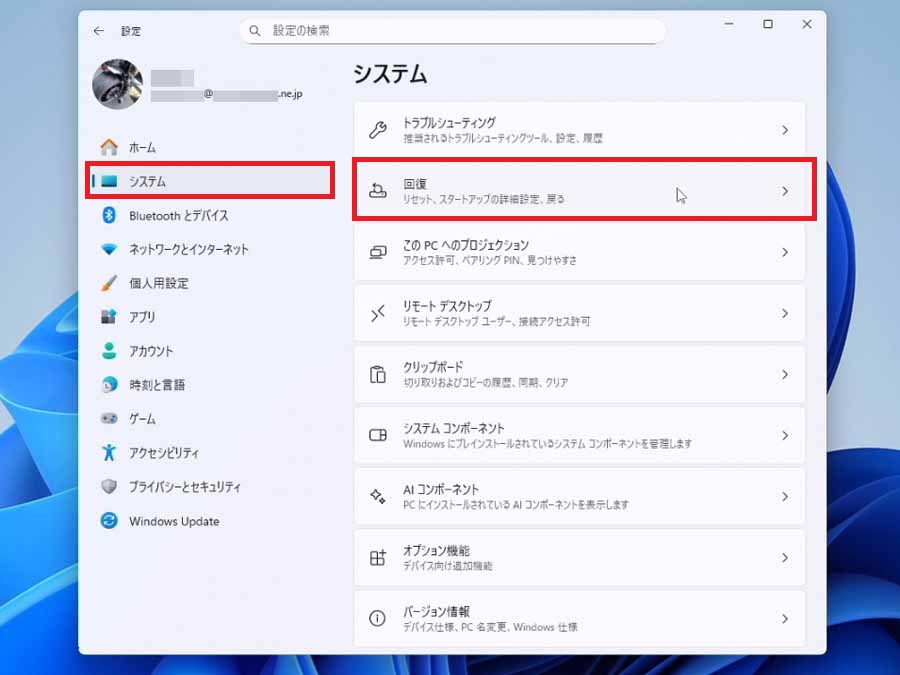This screenshot has width=900, height=675.
Task: Click the back arrow in Settings
Action: pyautogui.click(x=98, y=31)
